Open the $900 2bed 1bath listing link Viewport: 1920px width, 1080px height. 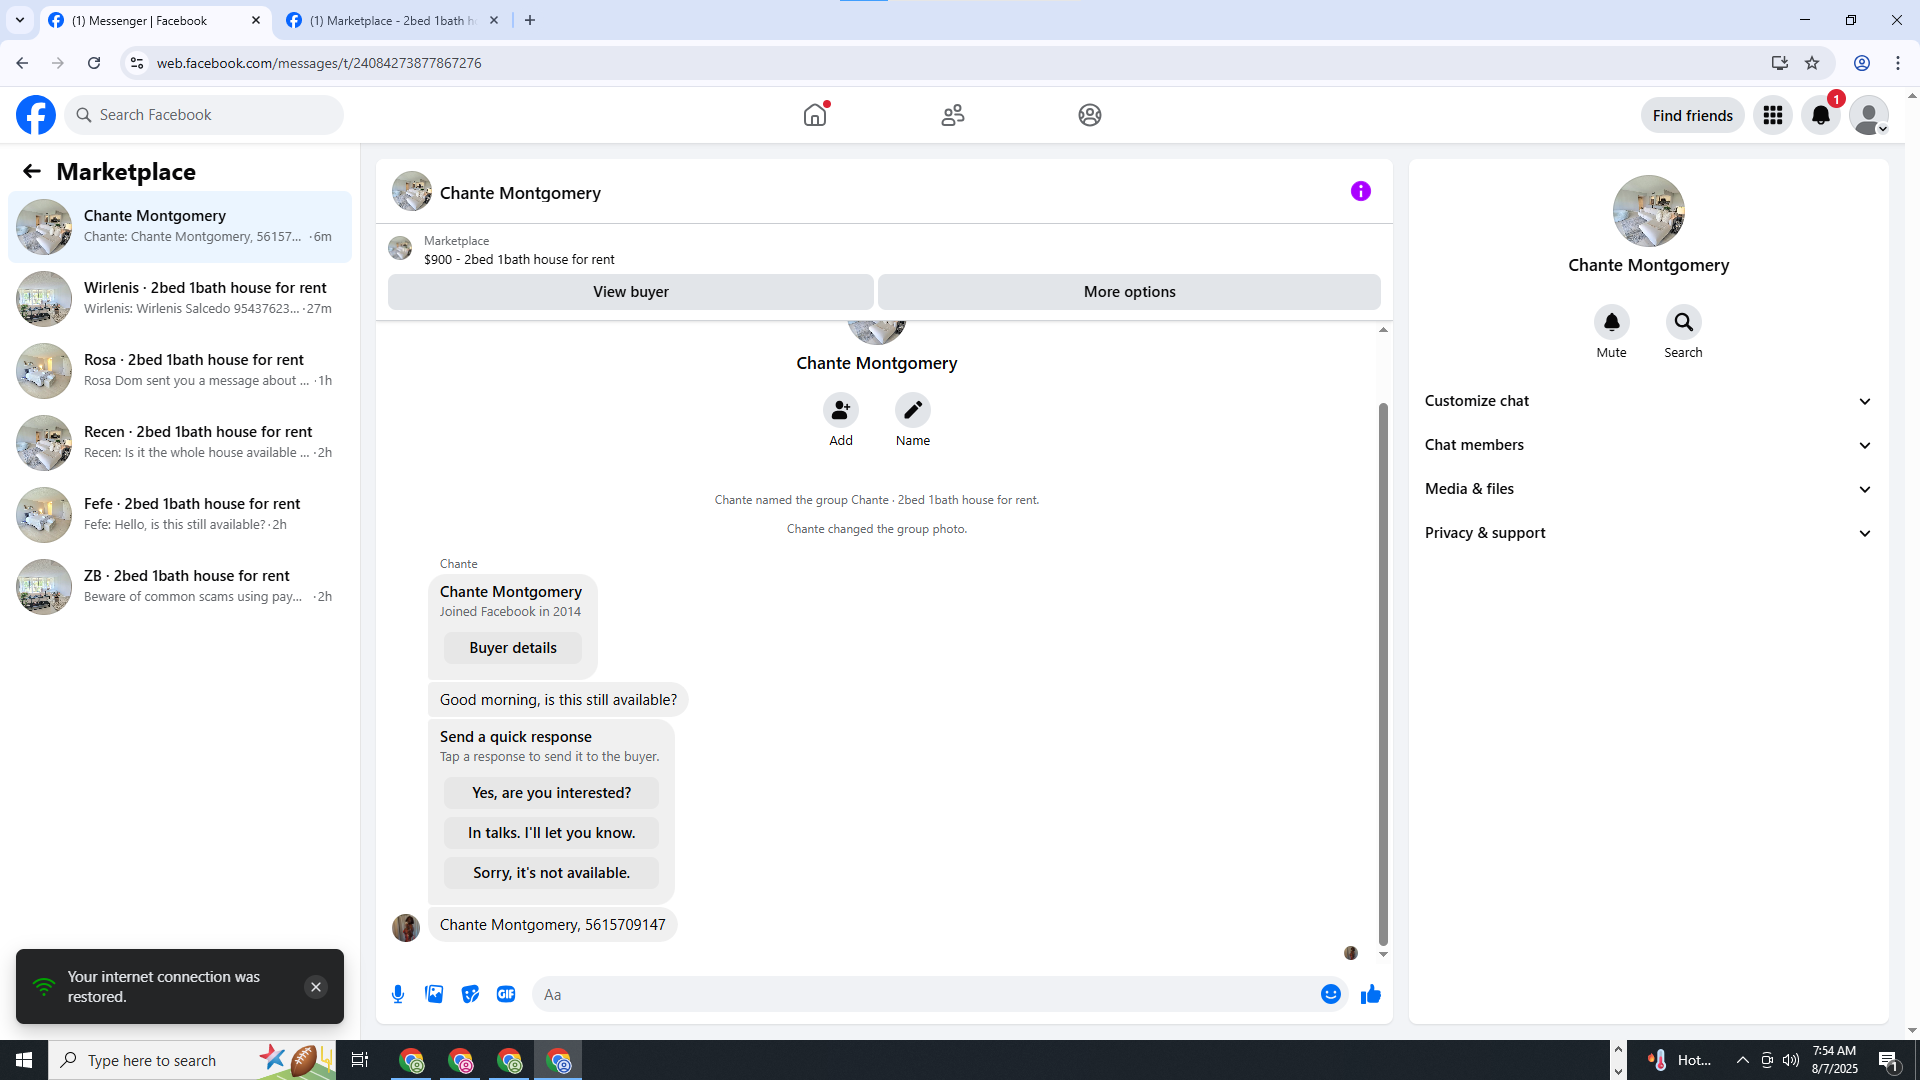coord(519,259)
